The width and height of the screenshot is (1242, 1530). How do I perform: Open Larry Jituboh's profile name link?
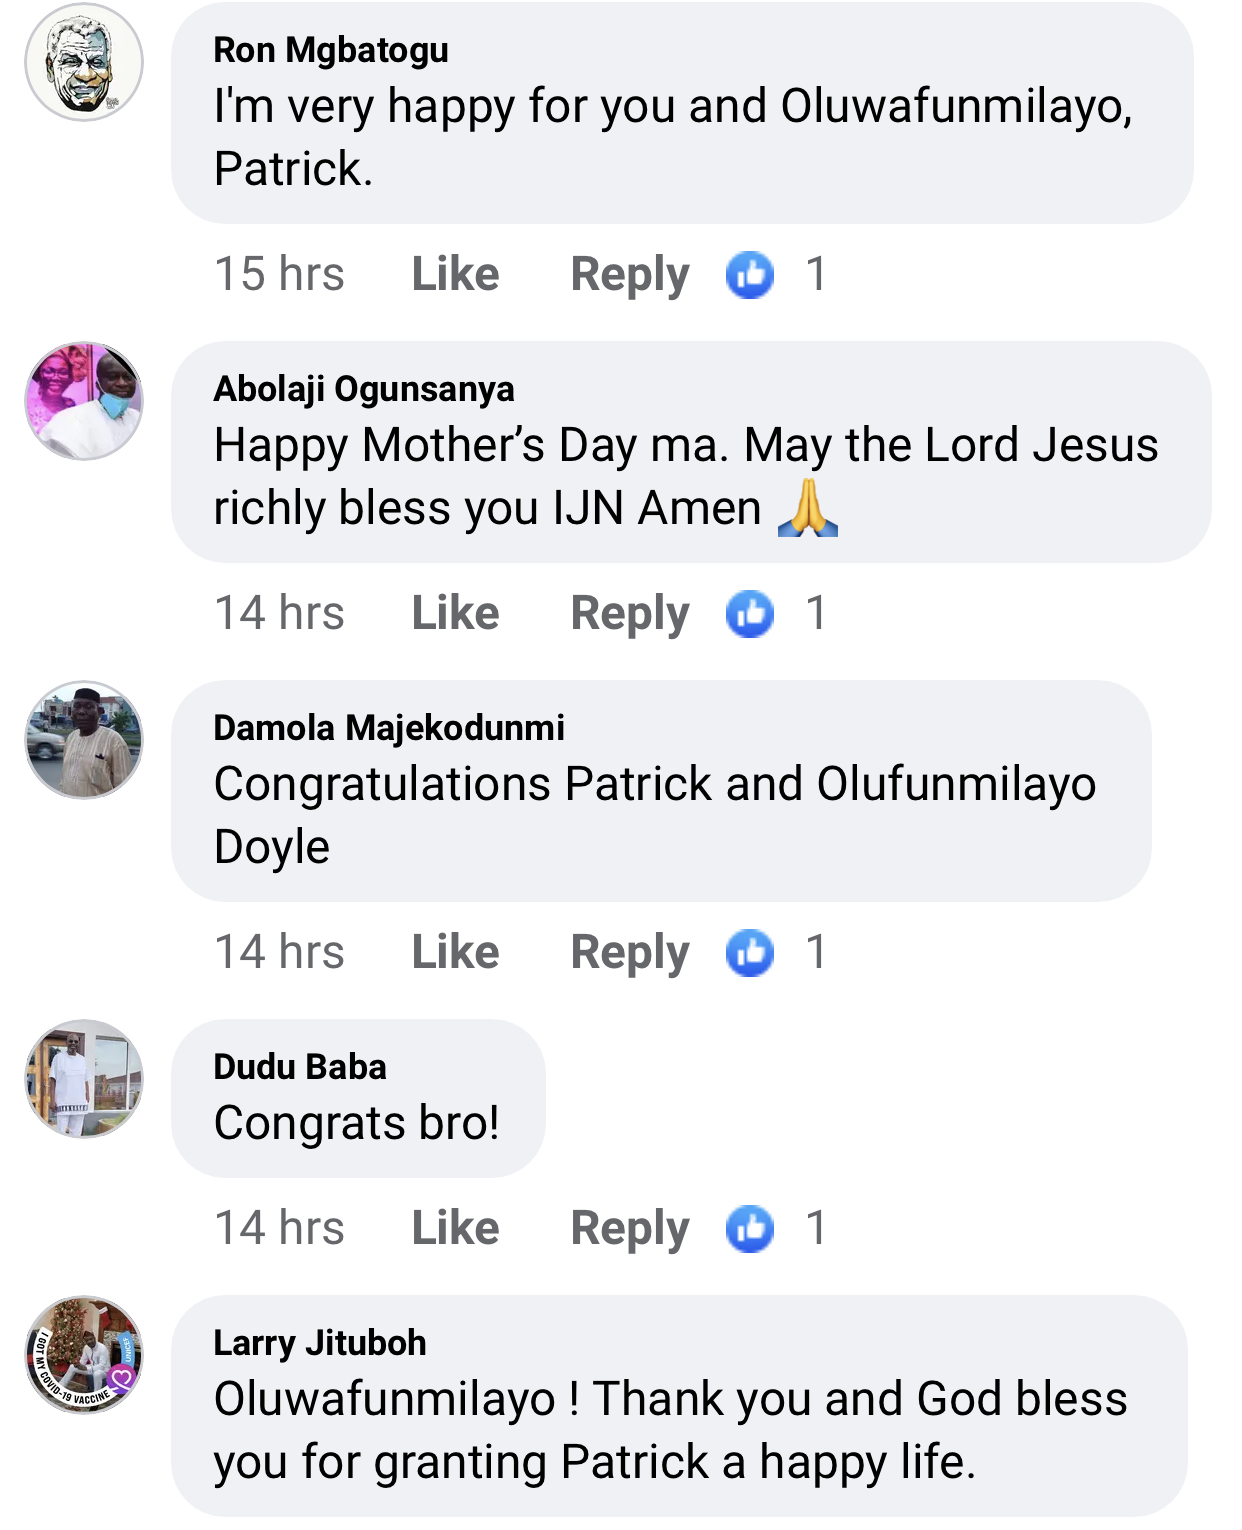click(x=320, y=1343)
